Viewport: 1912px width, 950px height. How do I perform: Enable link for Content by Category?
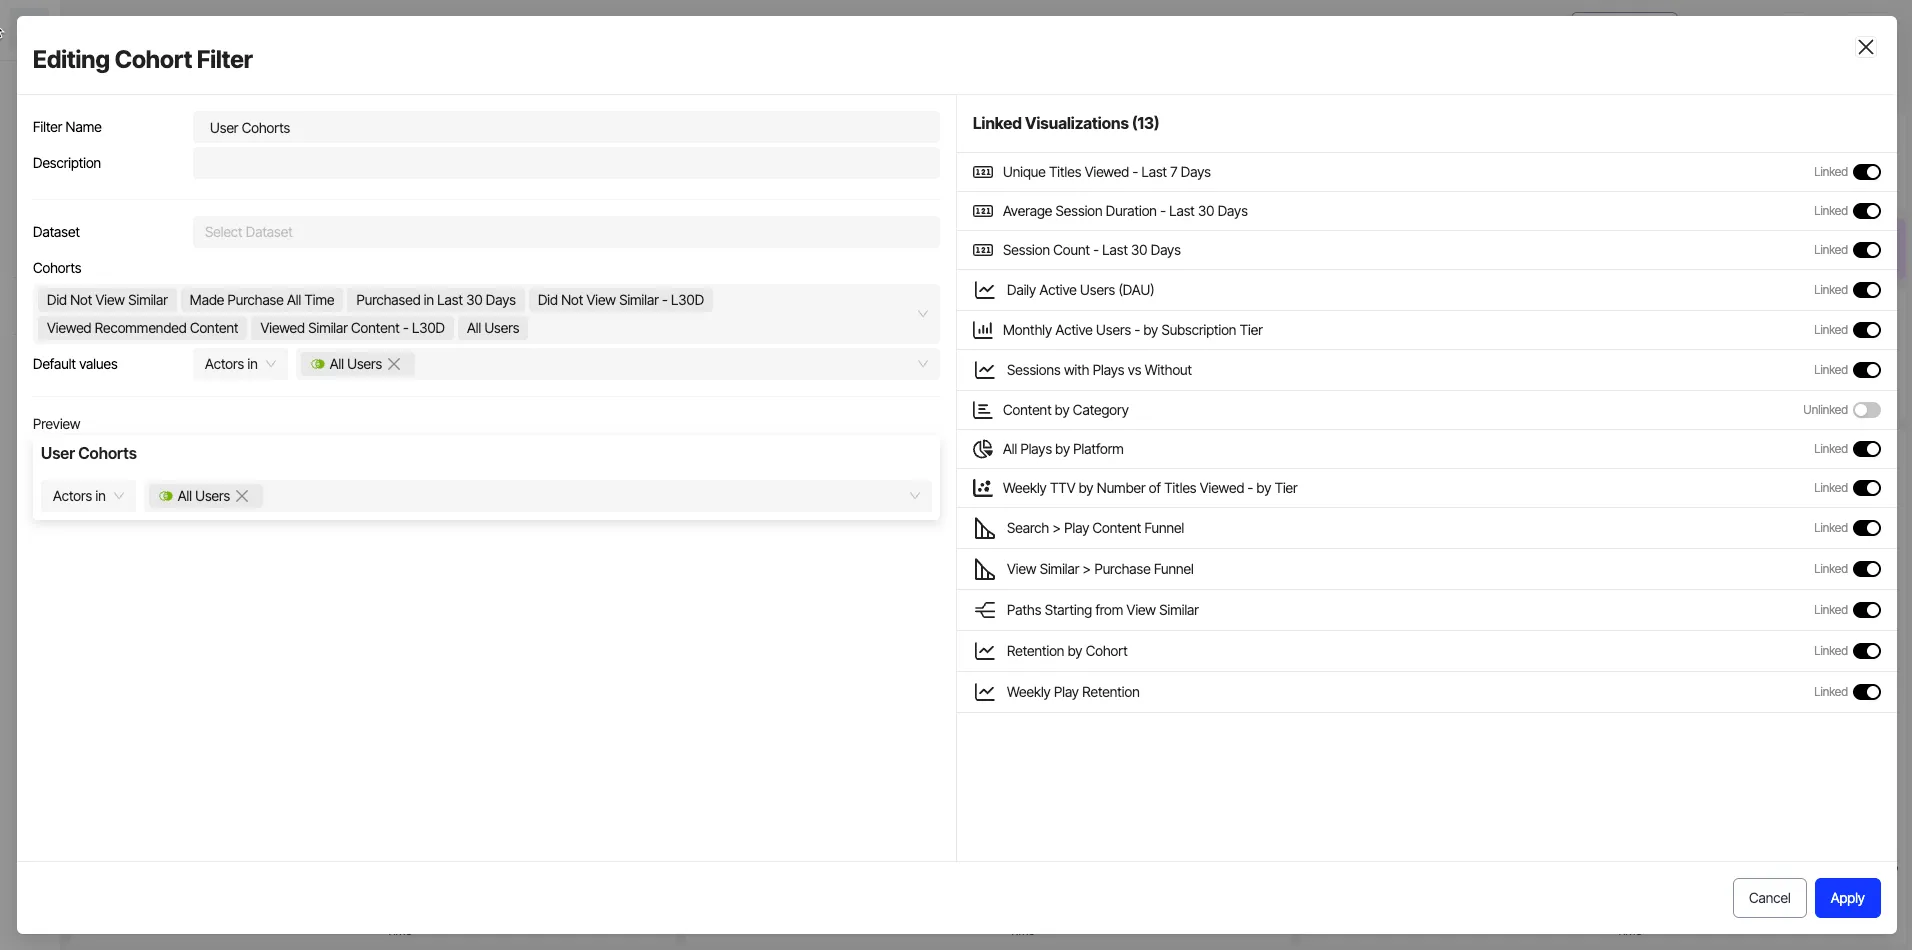[x=1867, y=410]
